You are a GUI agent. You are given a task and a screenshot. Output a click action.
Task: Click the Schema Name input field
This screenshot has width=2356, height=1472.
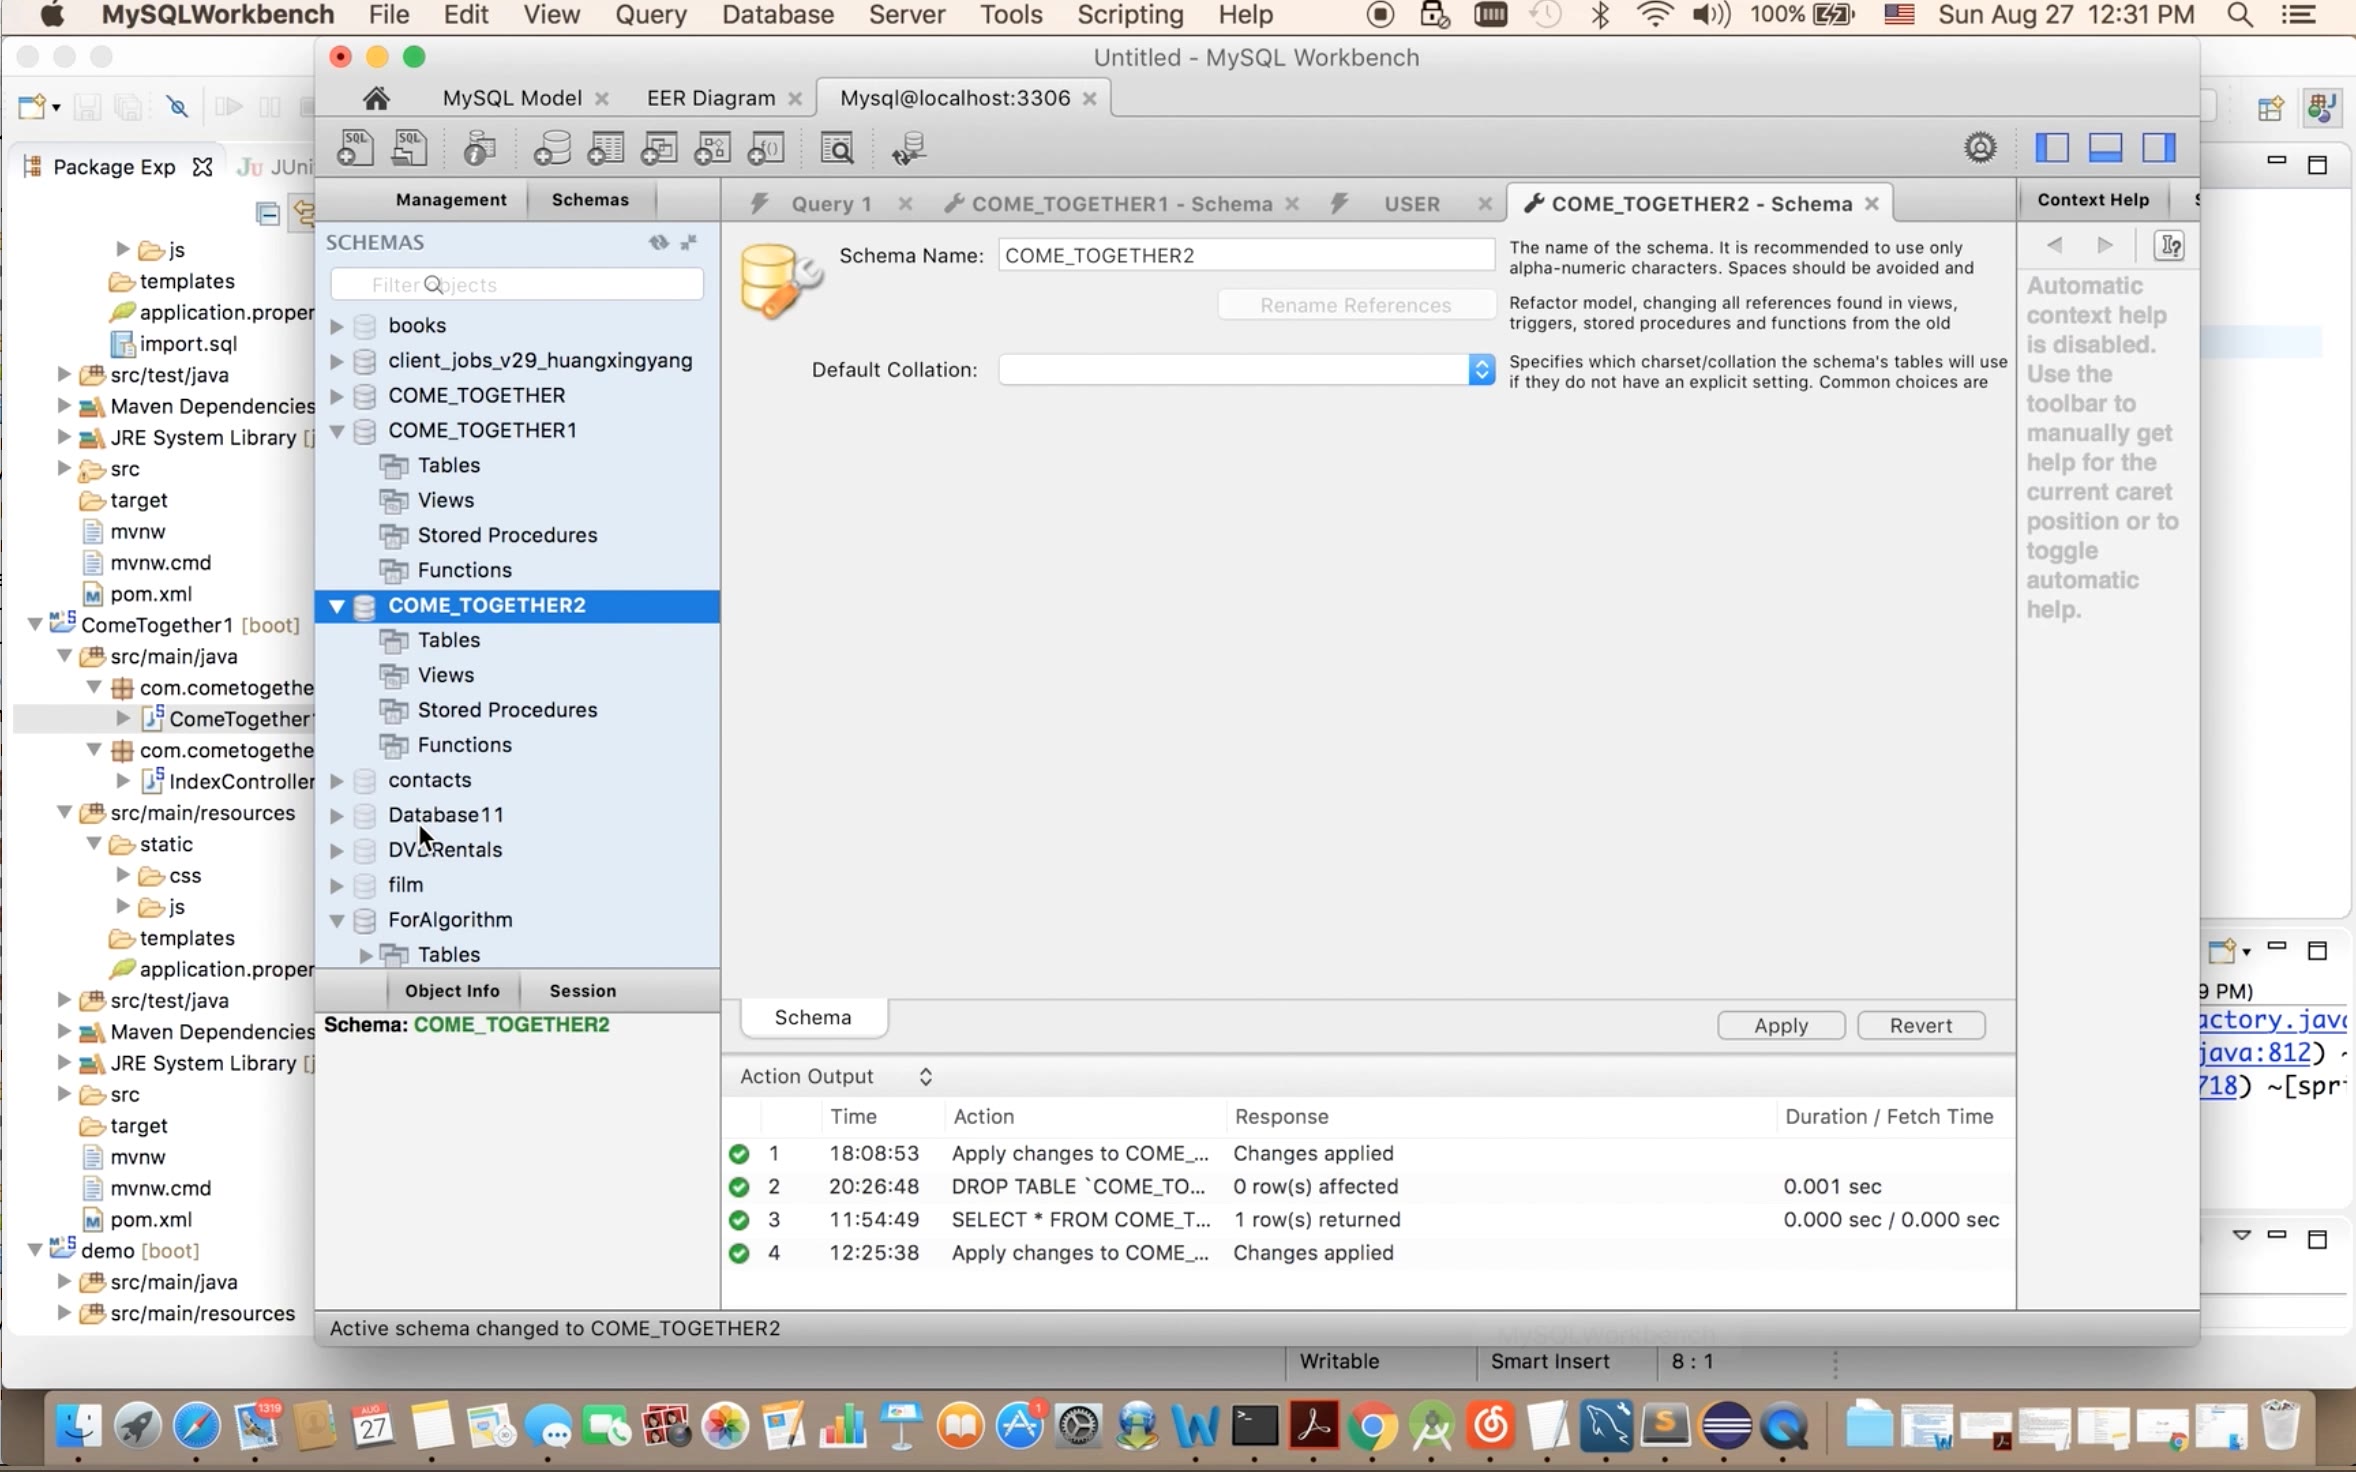(x=1245, y=255)
